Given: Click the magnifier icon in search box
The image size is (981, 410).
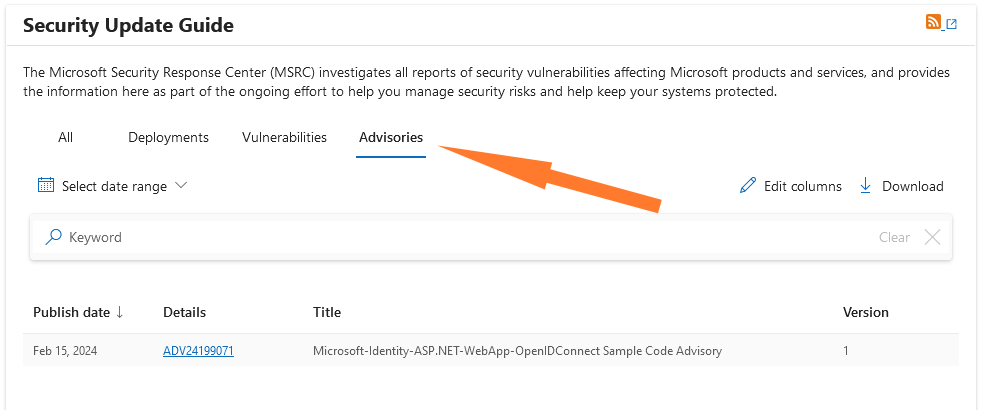Looking at the screenshot, I should (x=54, y=237).
